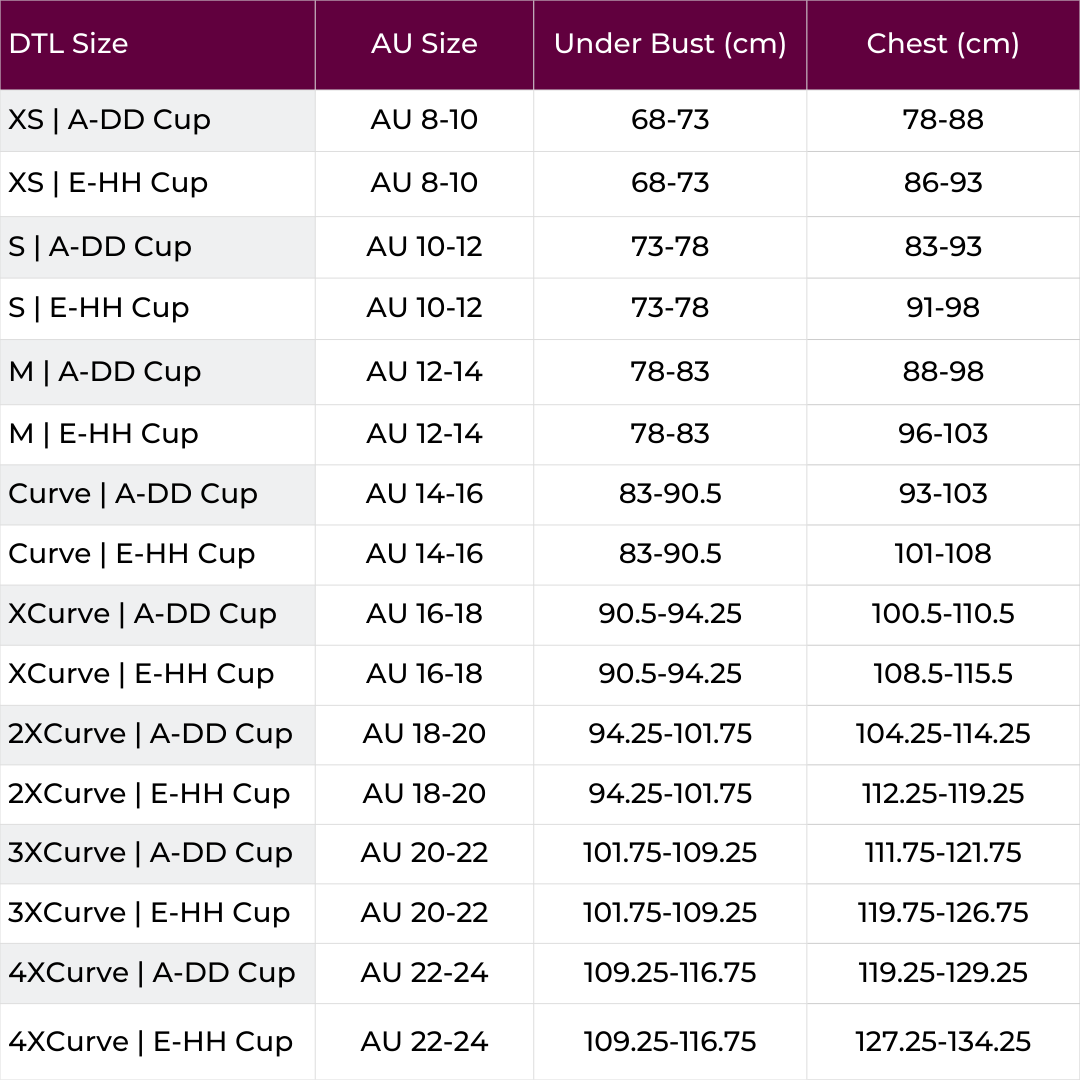This screenshot has width=1080, height=1080.
Task: Click the 78-88 chest value for XS
Action: pos(943,121)
